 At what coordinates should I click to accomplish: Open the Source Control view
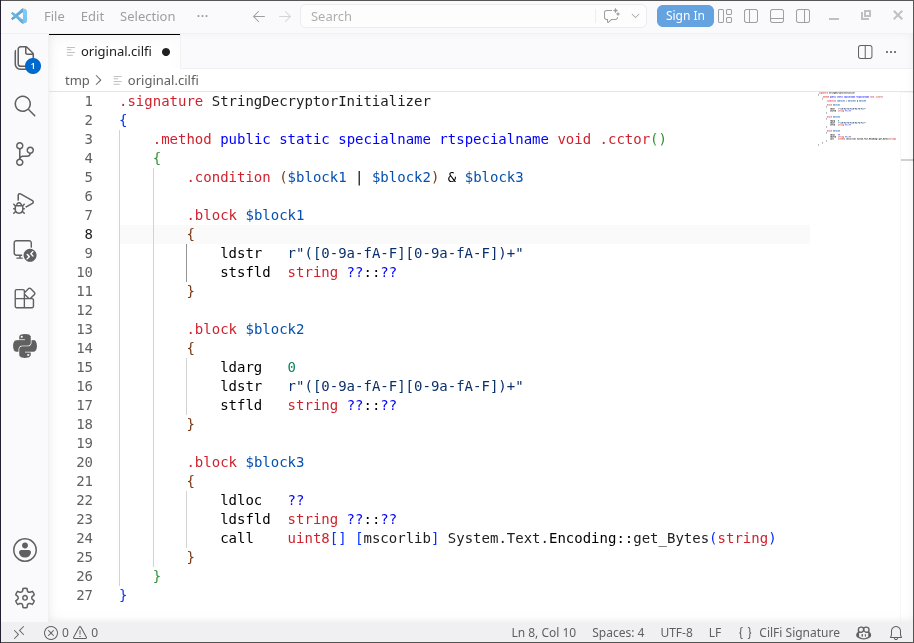[24, 154]
